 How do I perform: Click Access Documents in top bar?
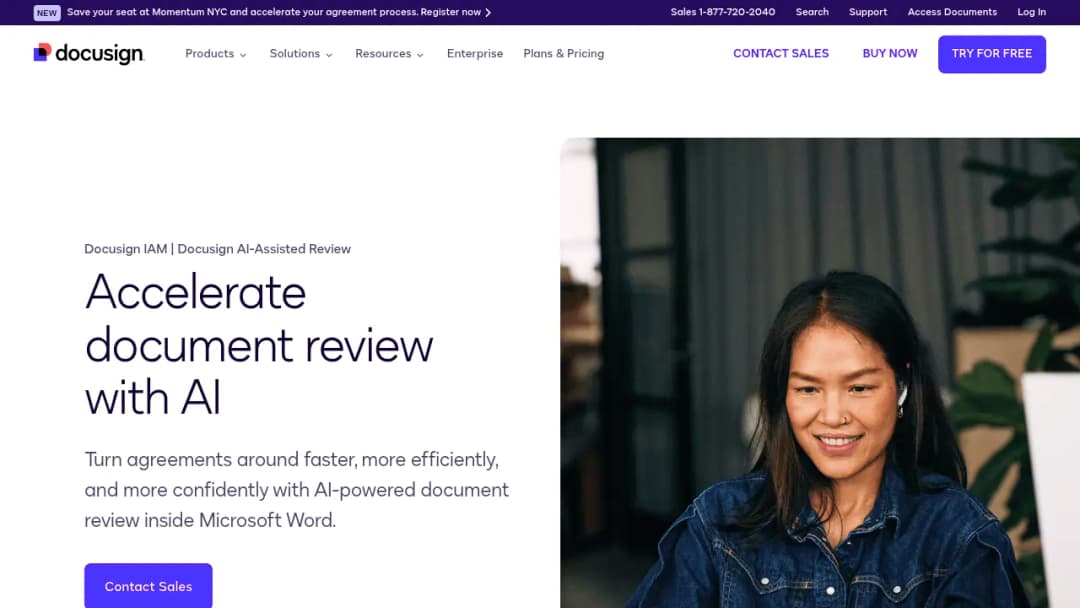tap(952, 12)
